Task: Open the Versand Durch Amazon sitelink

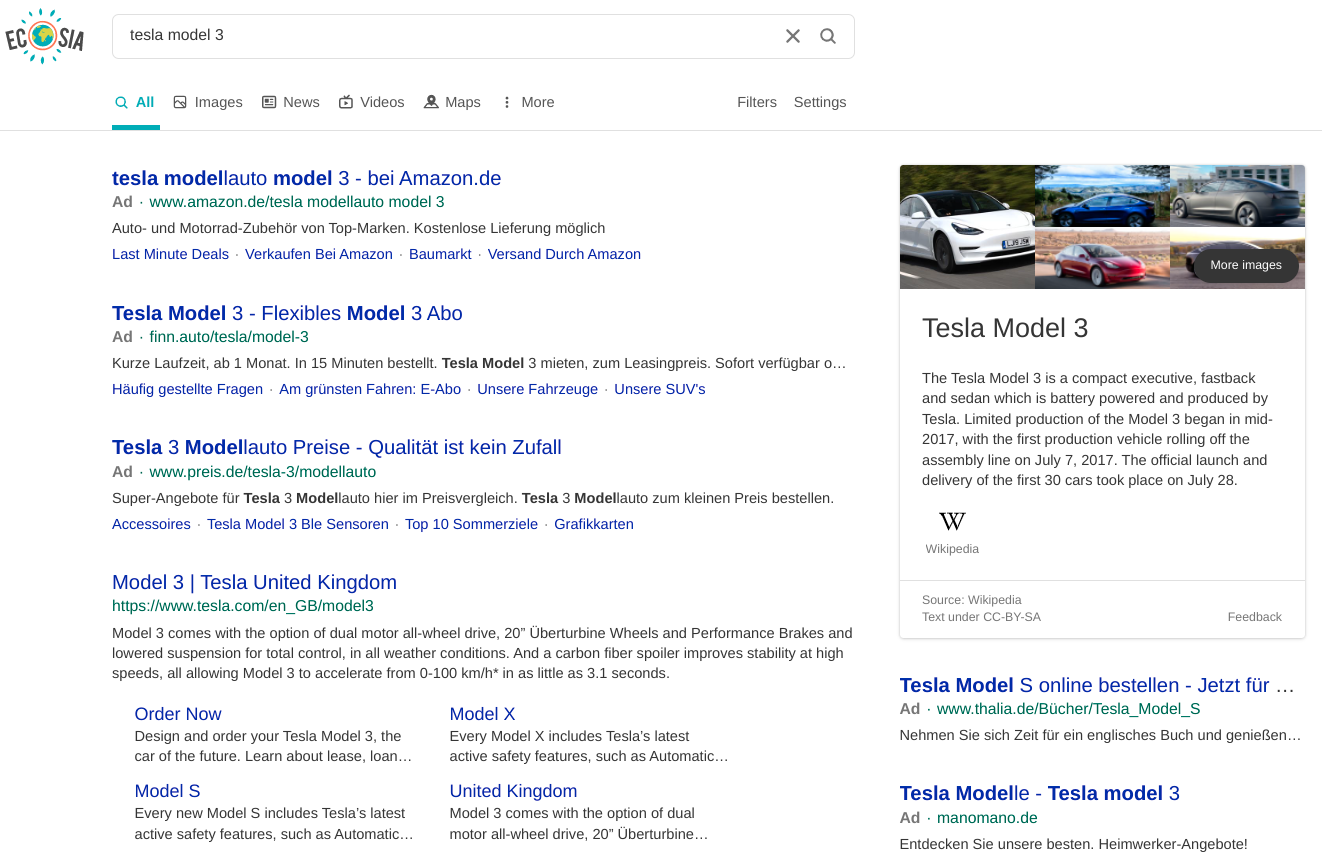Action: [x=564, y=254]
